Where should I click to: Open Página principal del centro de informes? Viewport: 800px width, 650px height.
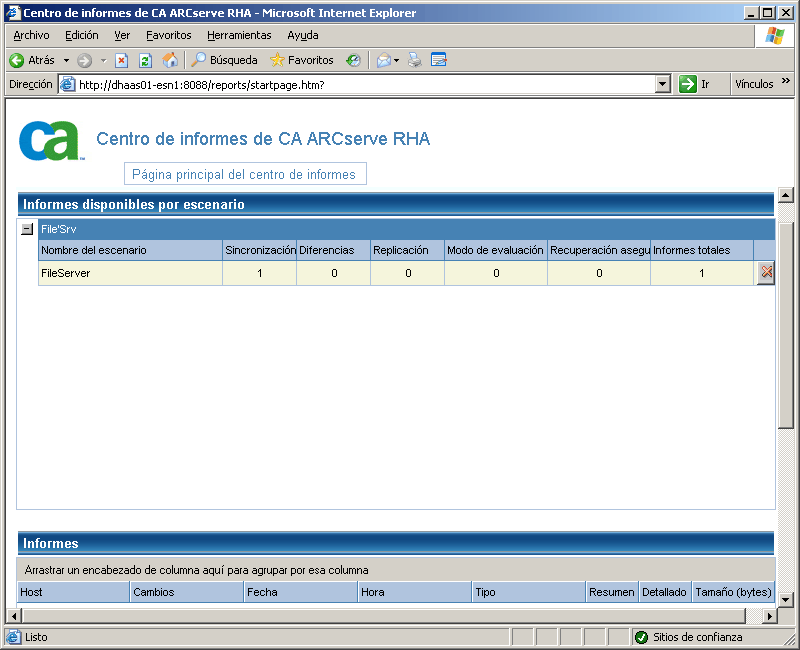tap(244, 172)
